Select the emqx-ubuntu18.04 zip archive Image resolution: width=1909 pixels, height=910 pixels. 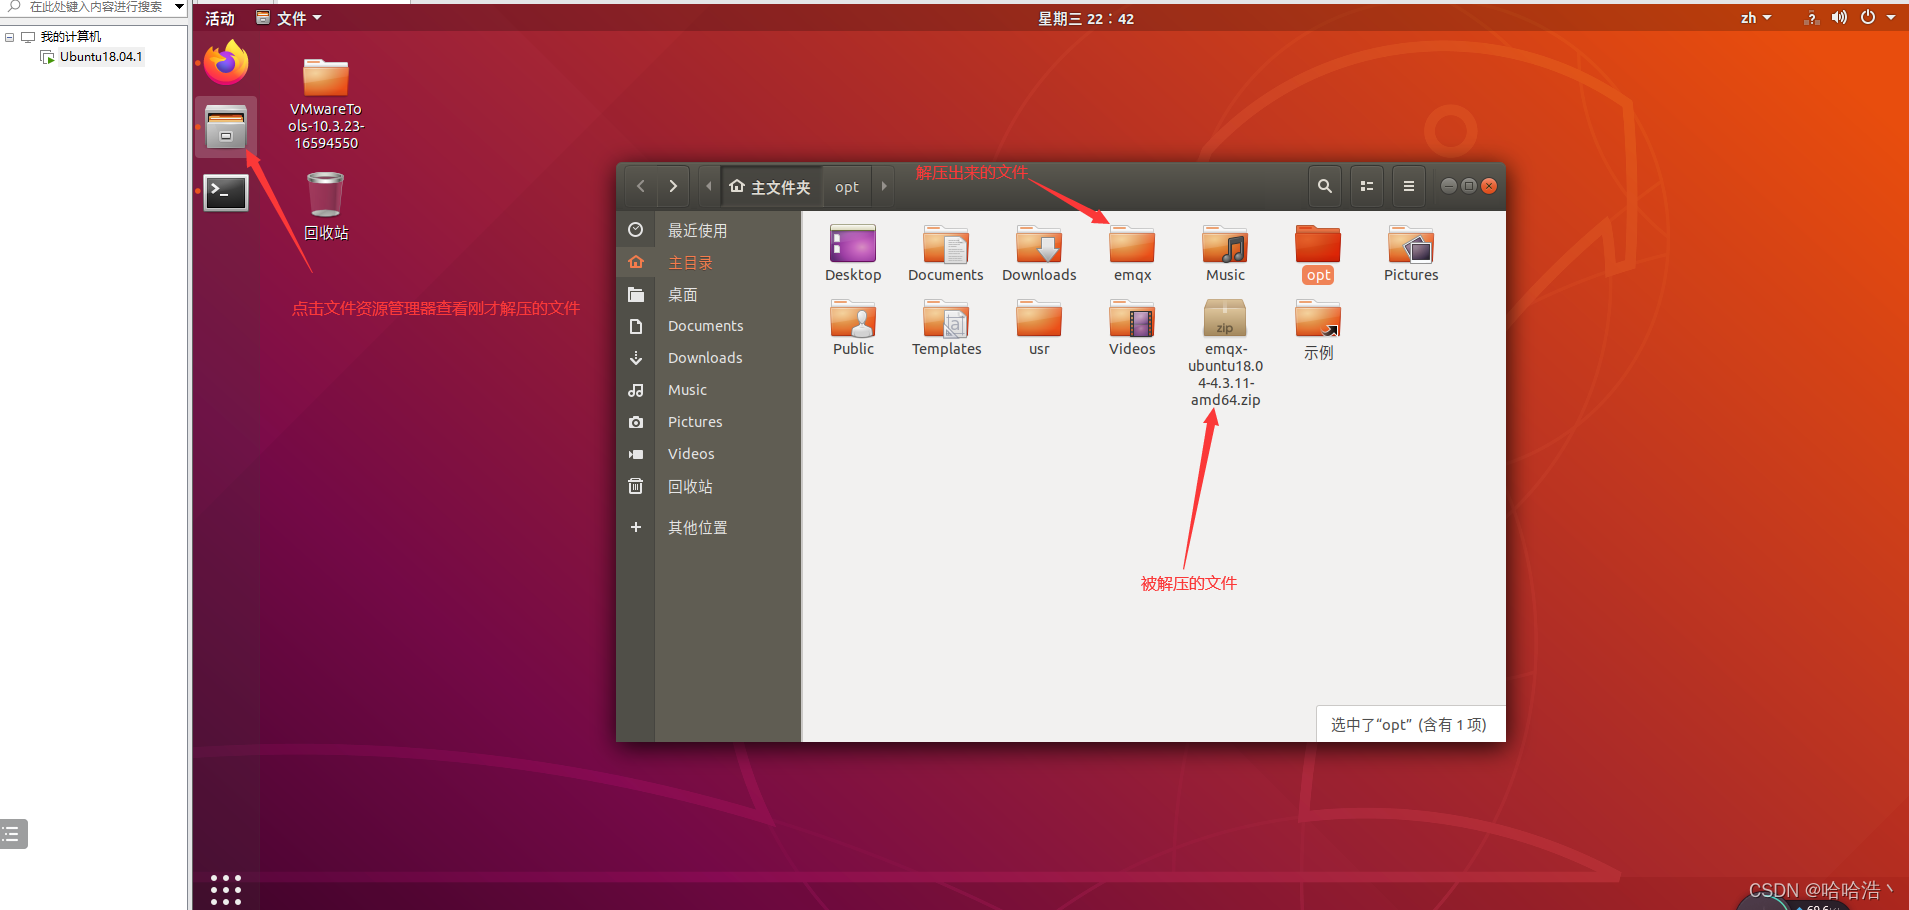[x=1225, y=353]
